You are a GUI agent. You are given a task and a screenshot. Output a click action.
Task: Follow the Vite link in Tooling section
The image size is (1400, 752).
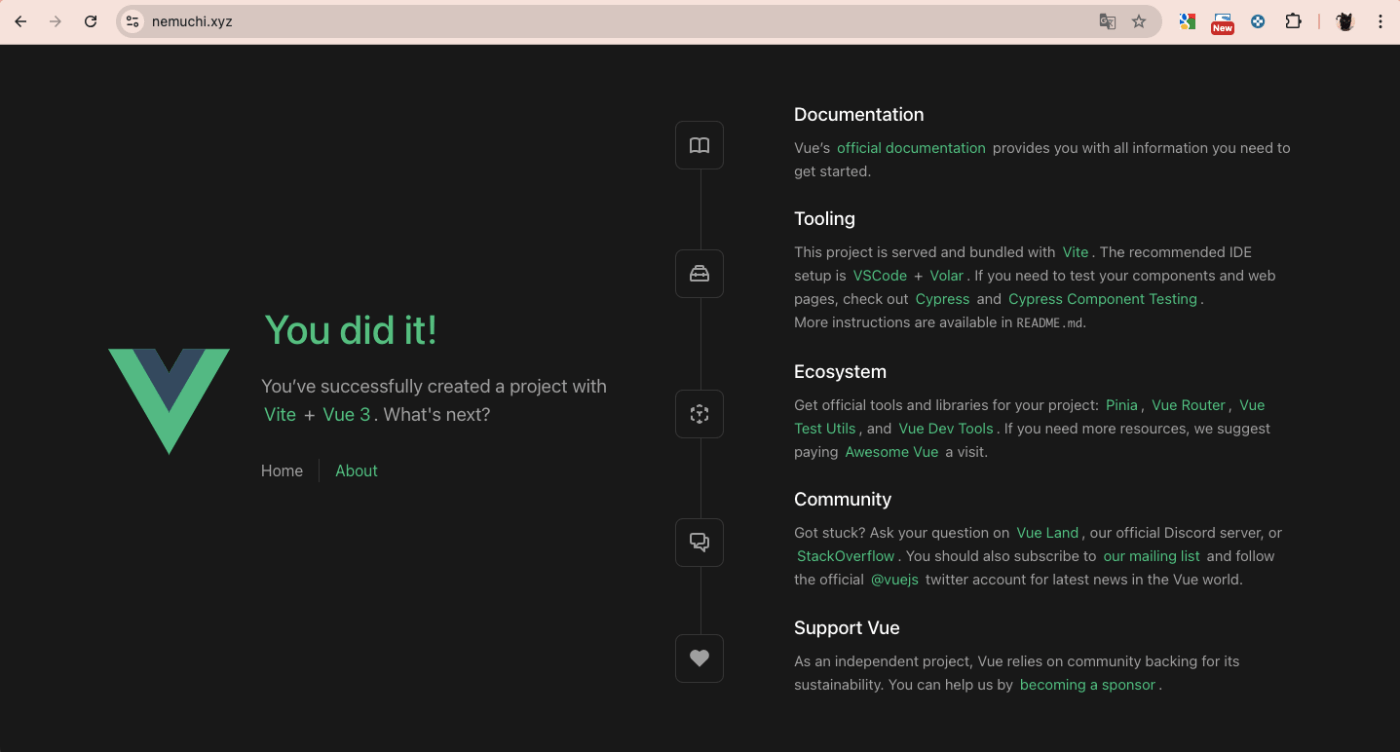coord(1075,252)
